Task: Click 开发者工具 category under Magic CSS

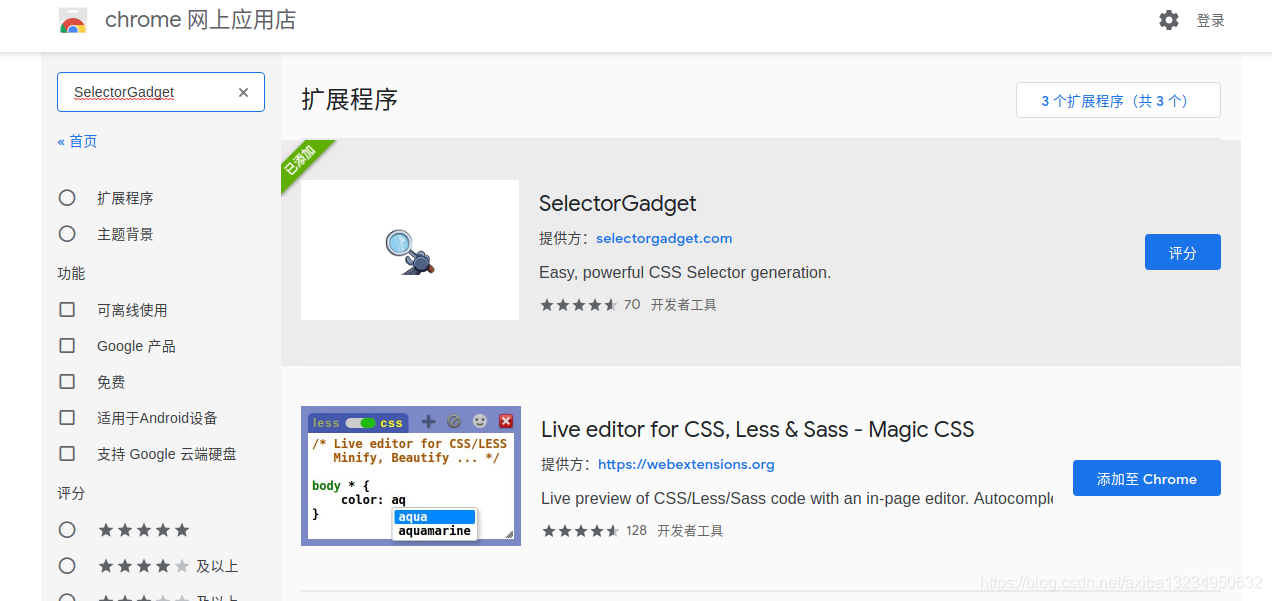Action: click(x=690, y=531)
